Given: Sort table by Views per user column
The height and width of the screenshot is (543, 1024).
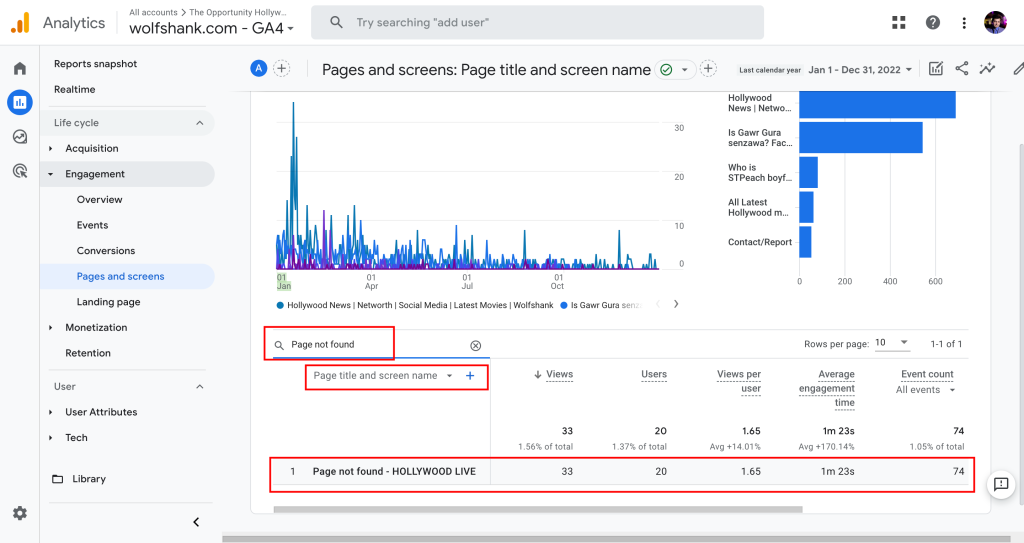Looking at the screenshot, I should click(739, 382).
